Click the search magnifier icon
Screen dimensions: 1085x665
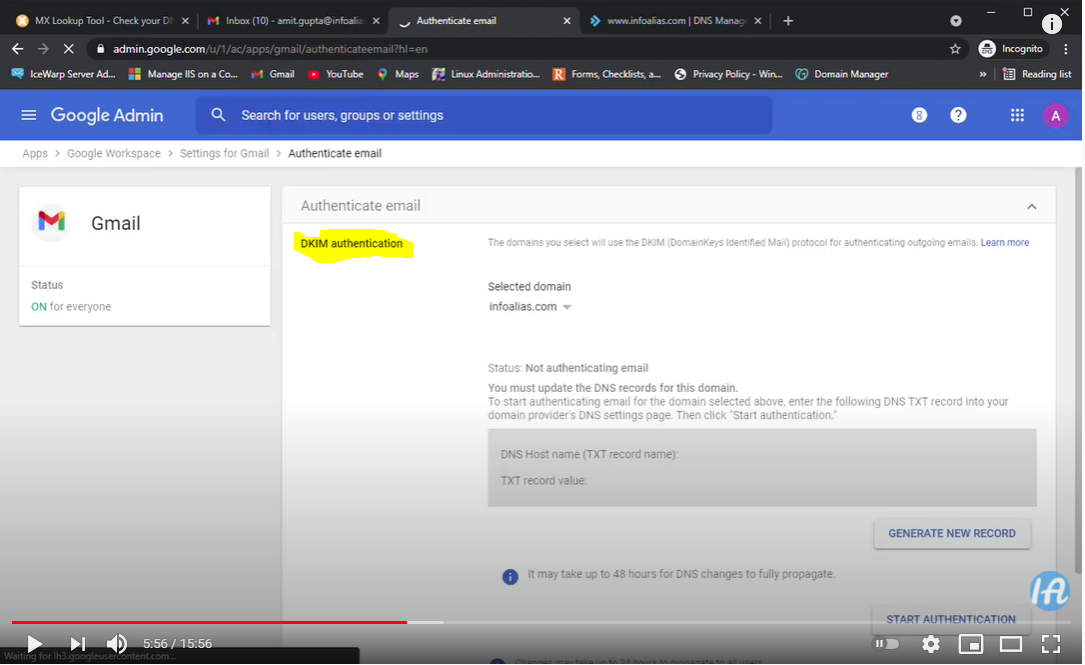pos(218,115)
